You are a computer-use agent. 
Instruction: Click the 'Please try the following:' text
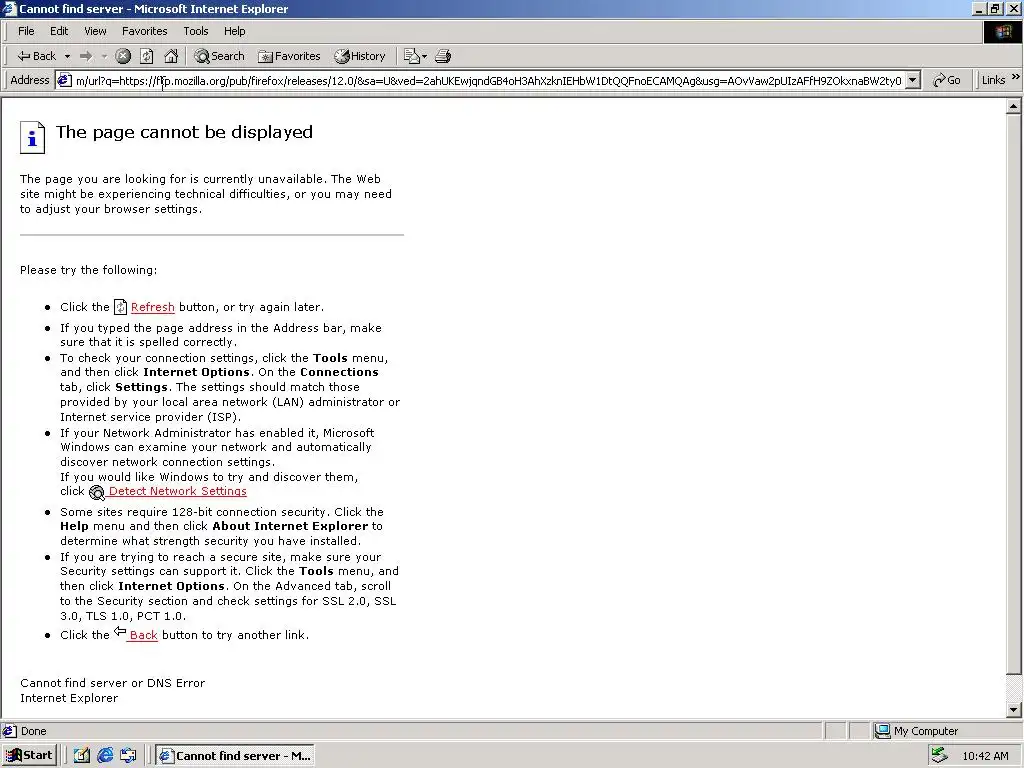point(88,270)
